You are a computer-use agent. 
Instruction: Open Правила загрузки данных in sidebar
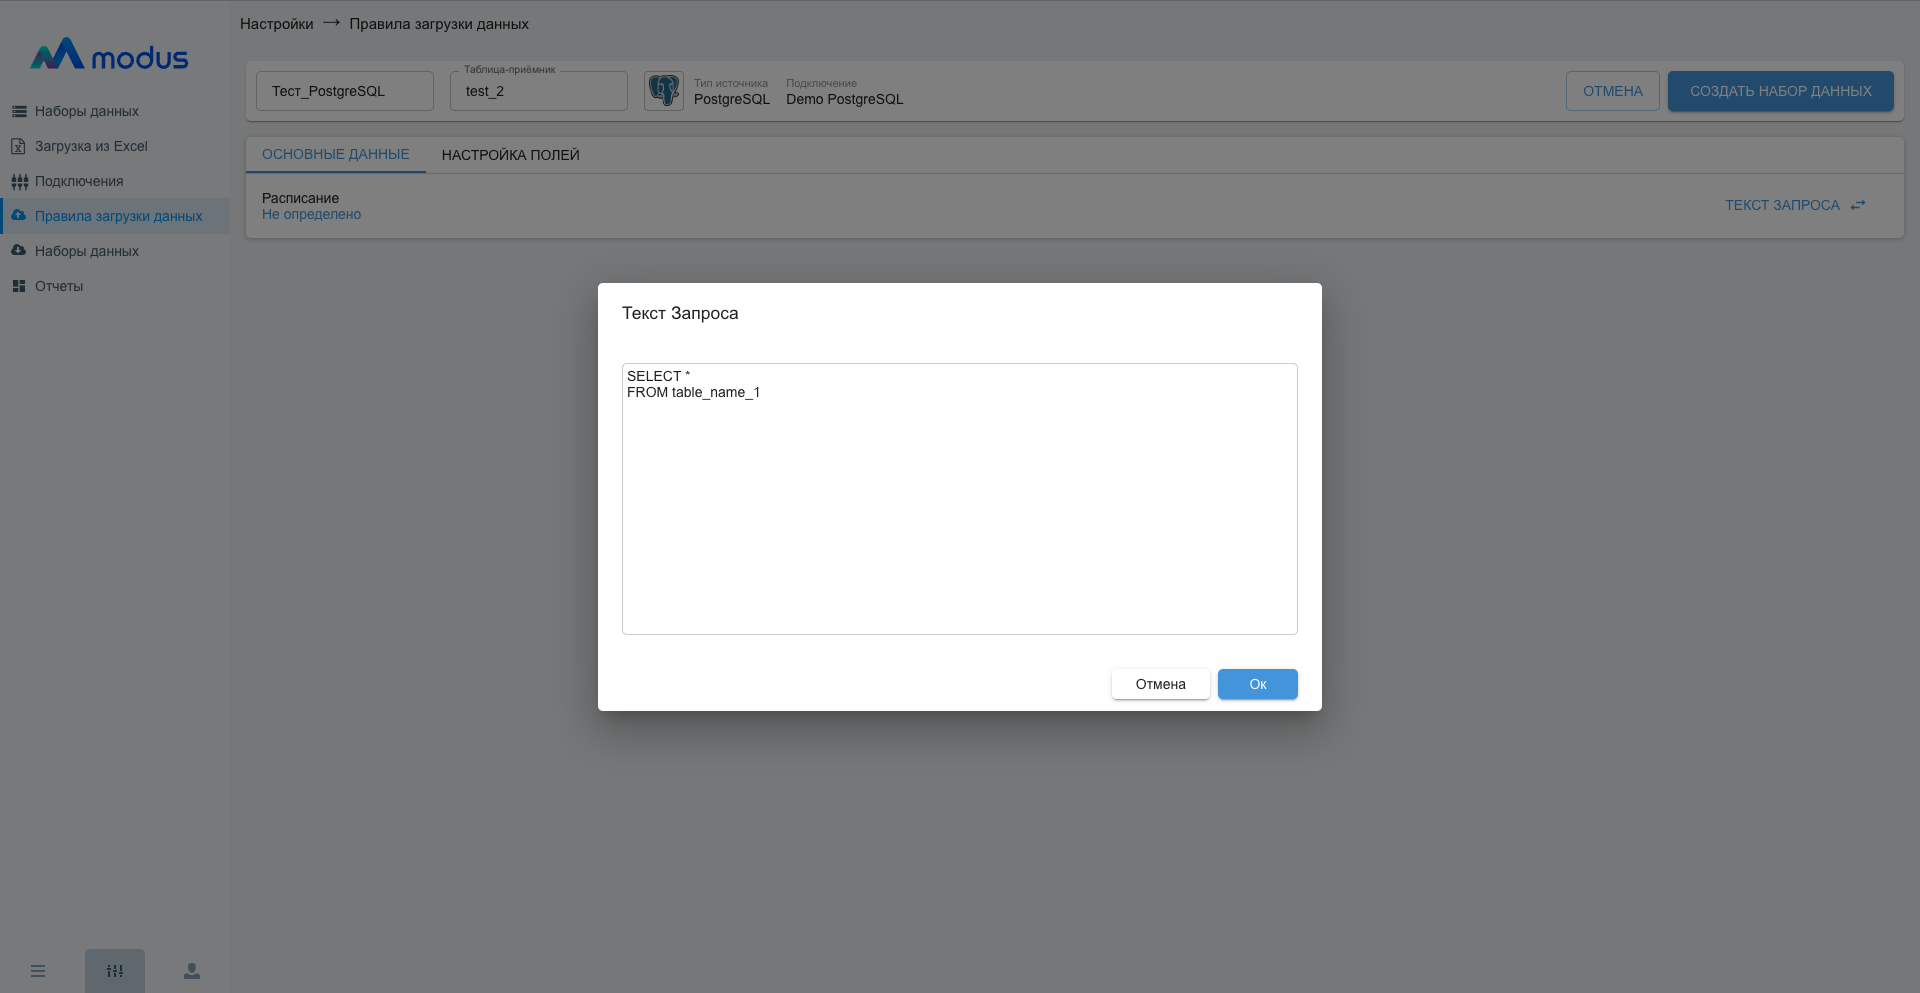click(118, 216)
